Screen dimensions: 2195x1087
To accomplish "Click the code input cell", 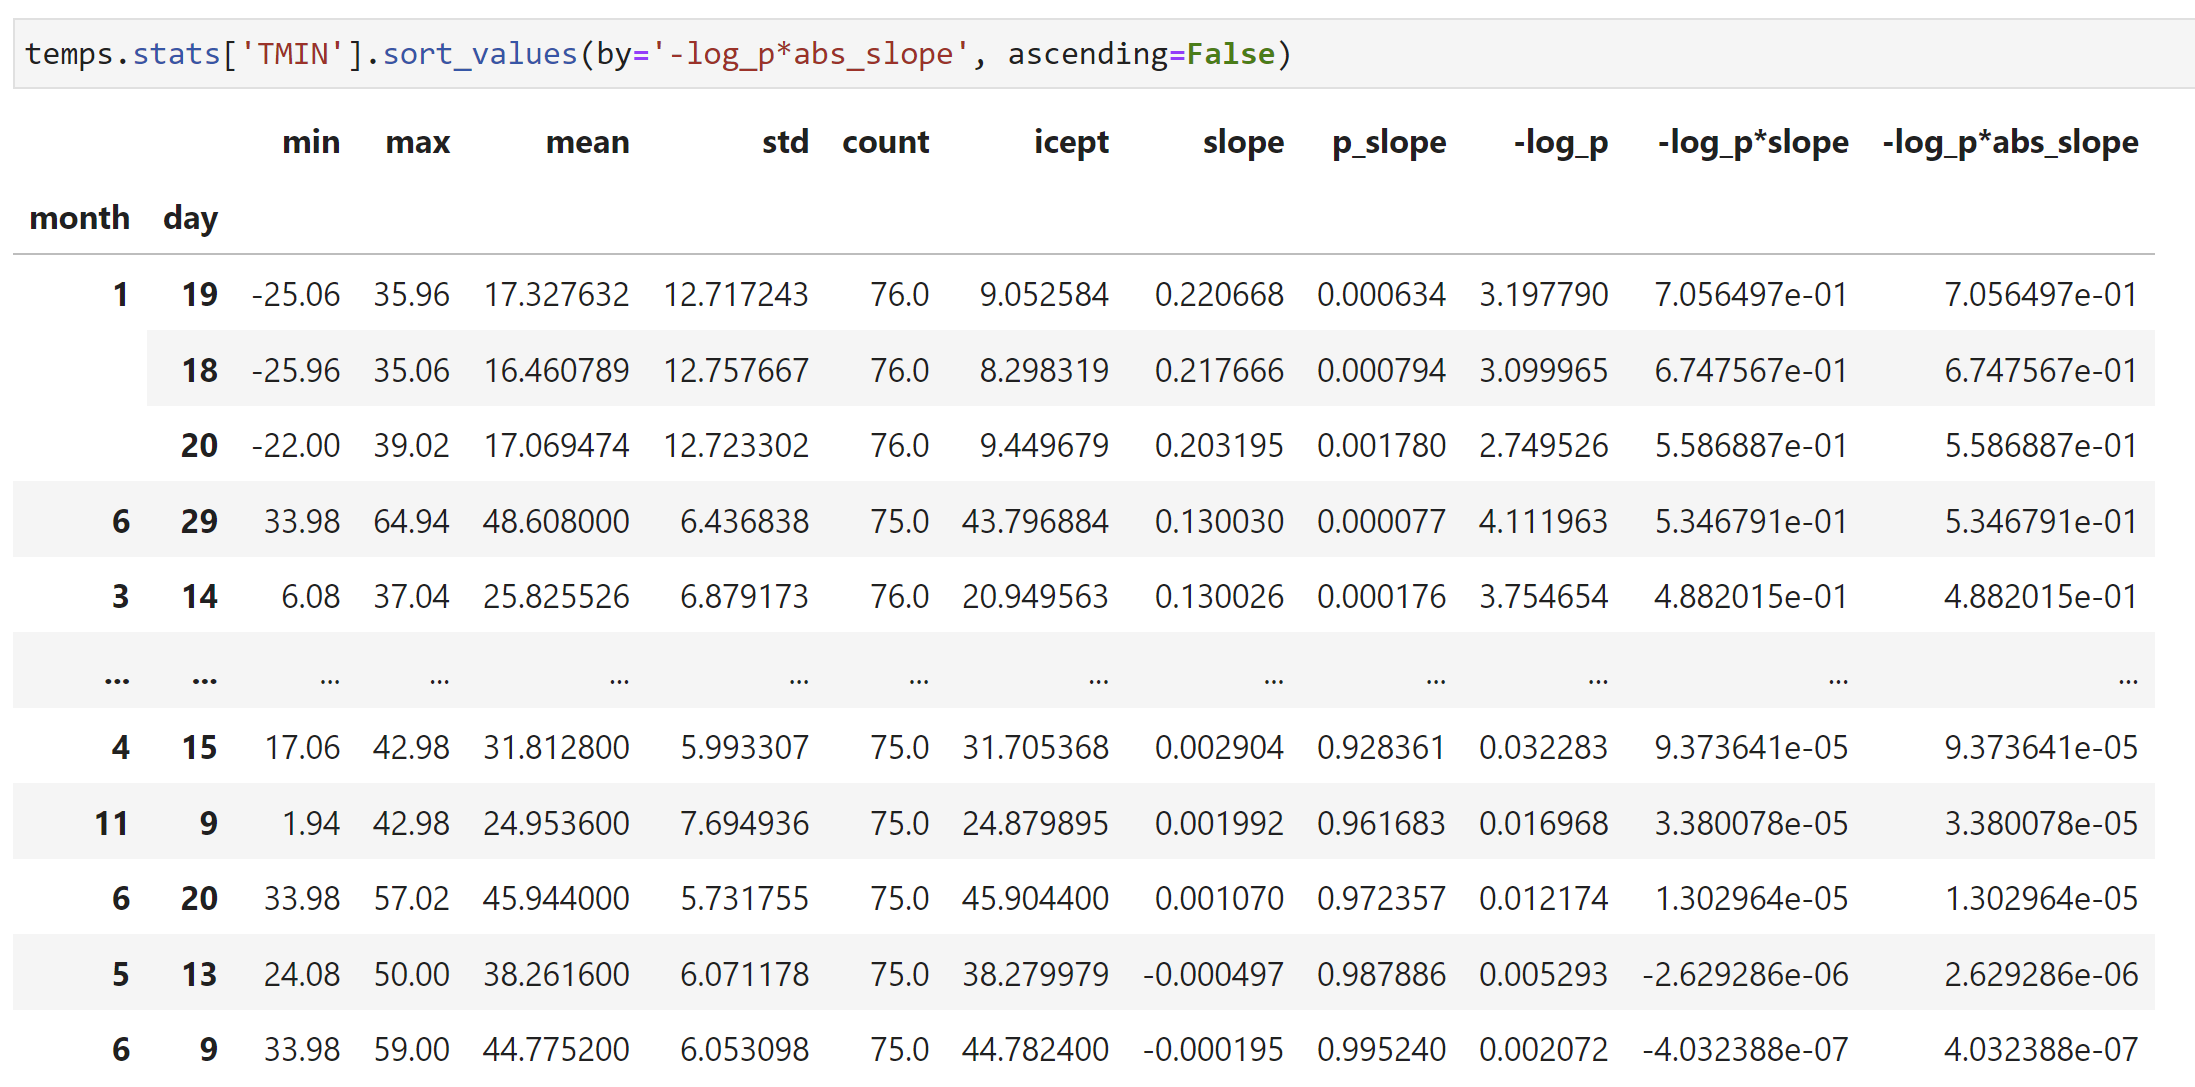I will coord(1100,54).
